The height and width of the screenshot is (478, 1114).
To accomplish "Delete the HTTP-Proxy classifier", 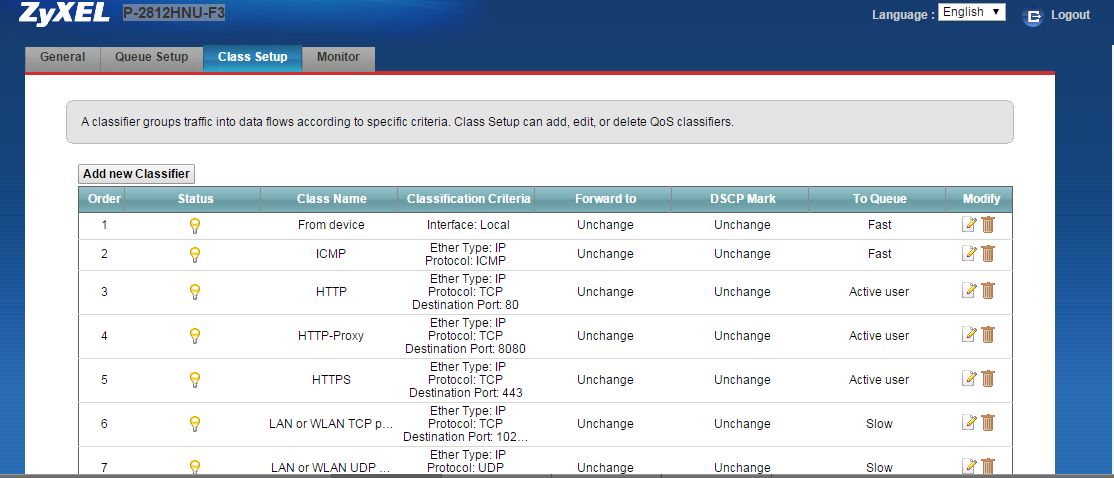I will pyautogui.click(x=988, y=335).
